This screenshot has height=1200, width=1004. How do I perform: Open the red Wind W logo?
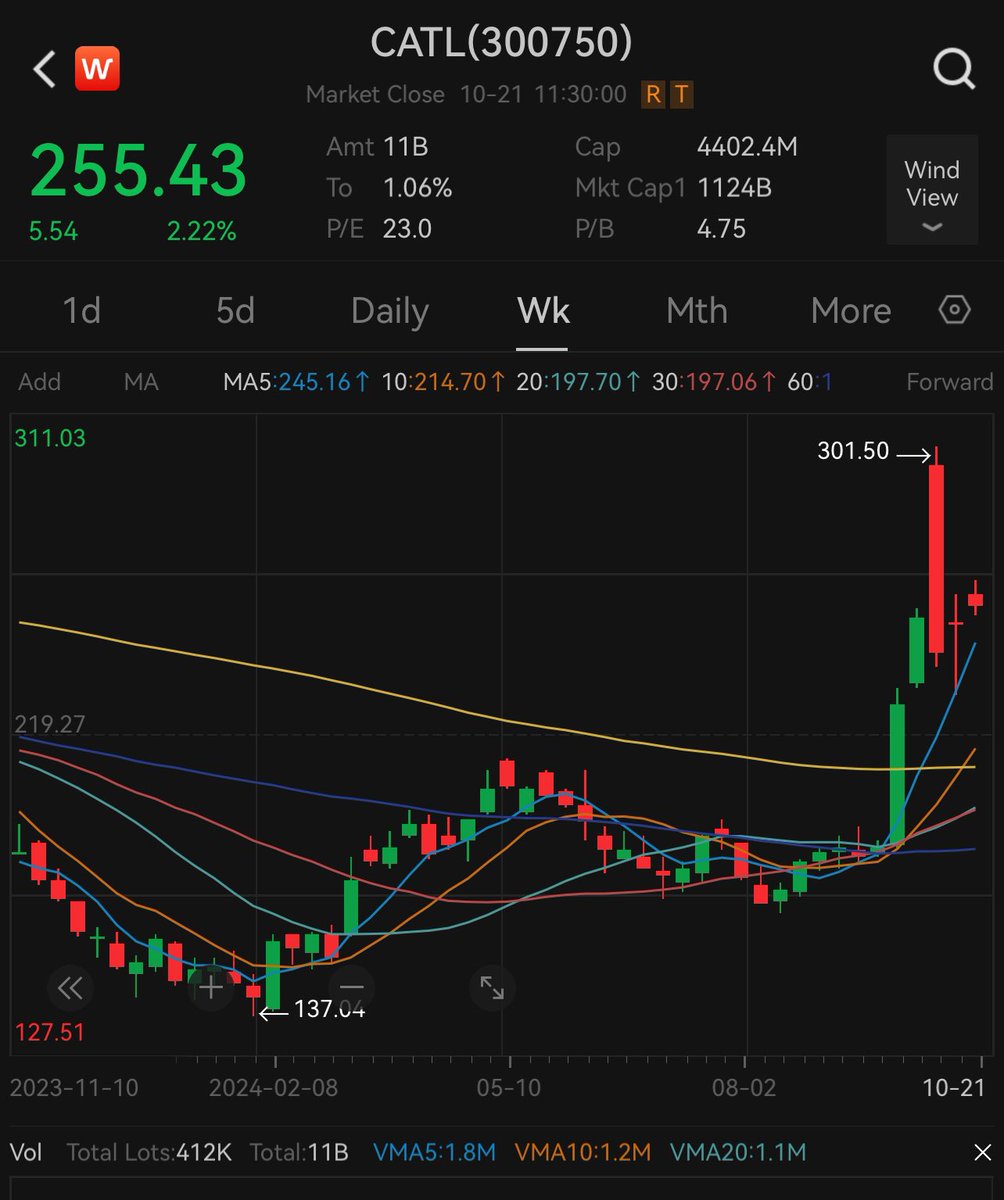[98, 69]
